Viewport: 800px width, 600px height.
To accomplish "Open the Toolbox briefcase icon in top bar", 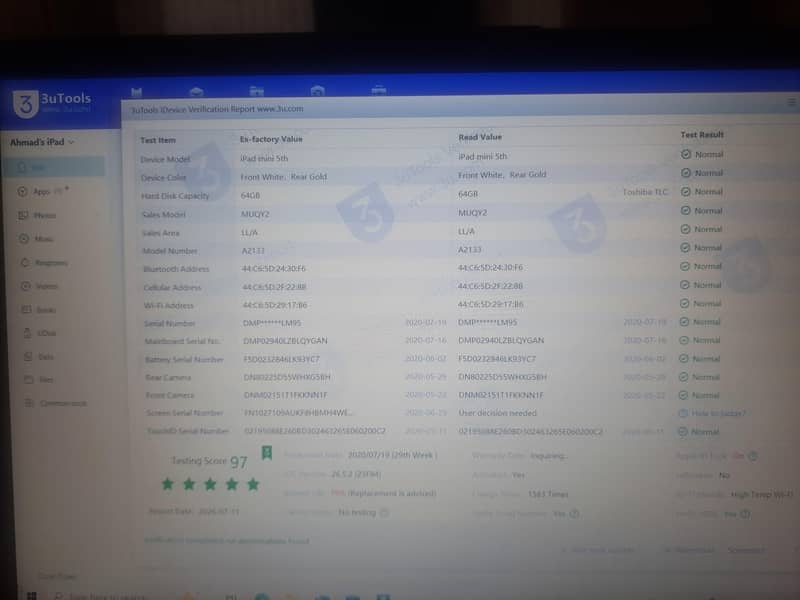I will 379,90.
